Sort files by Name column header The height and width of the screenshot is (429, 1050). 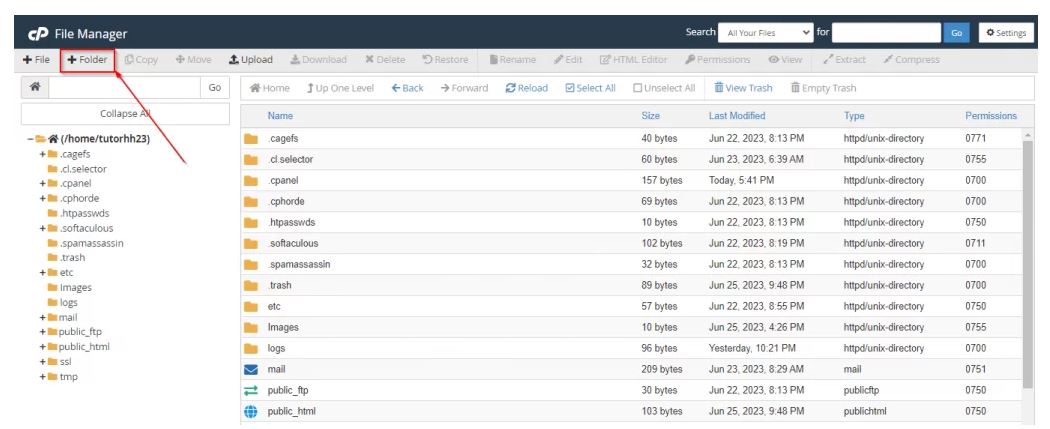point(280,116)
